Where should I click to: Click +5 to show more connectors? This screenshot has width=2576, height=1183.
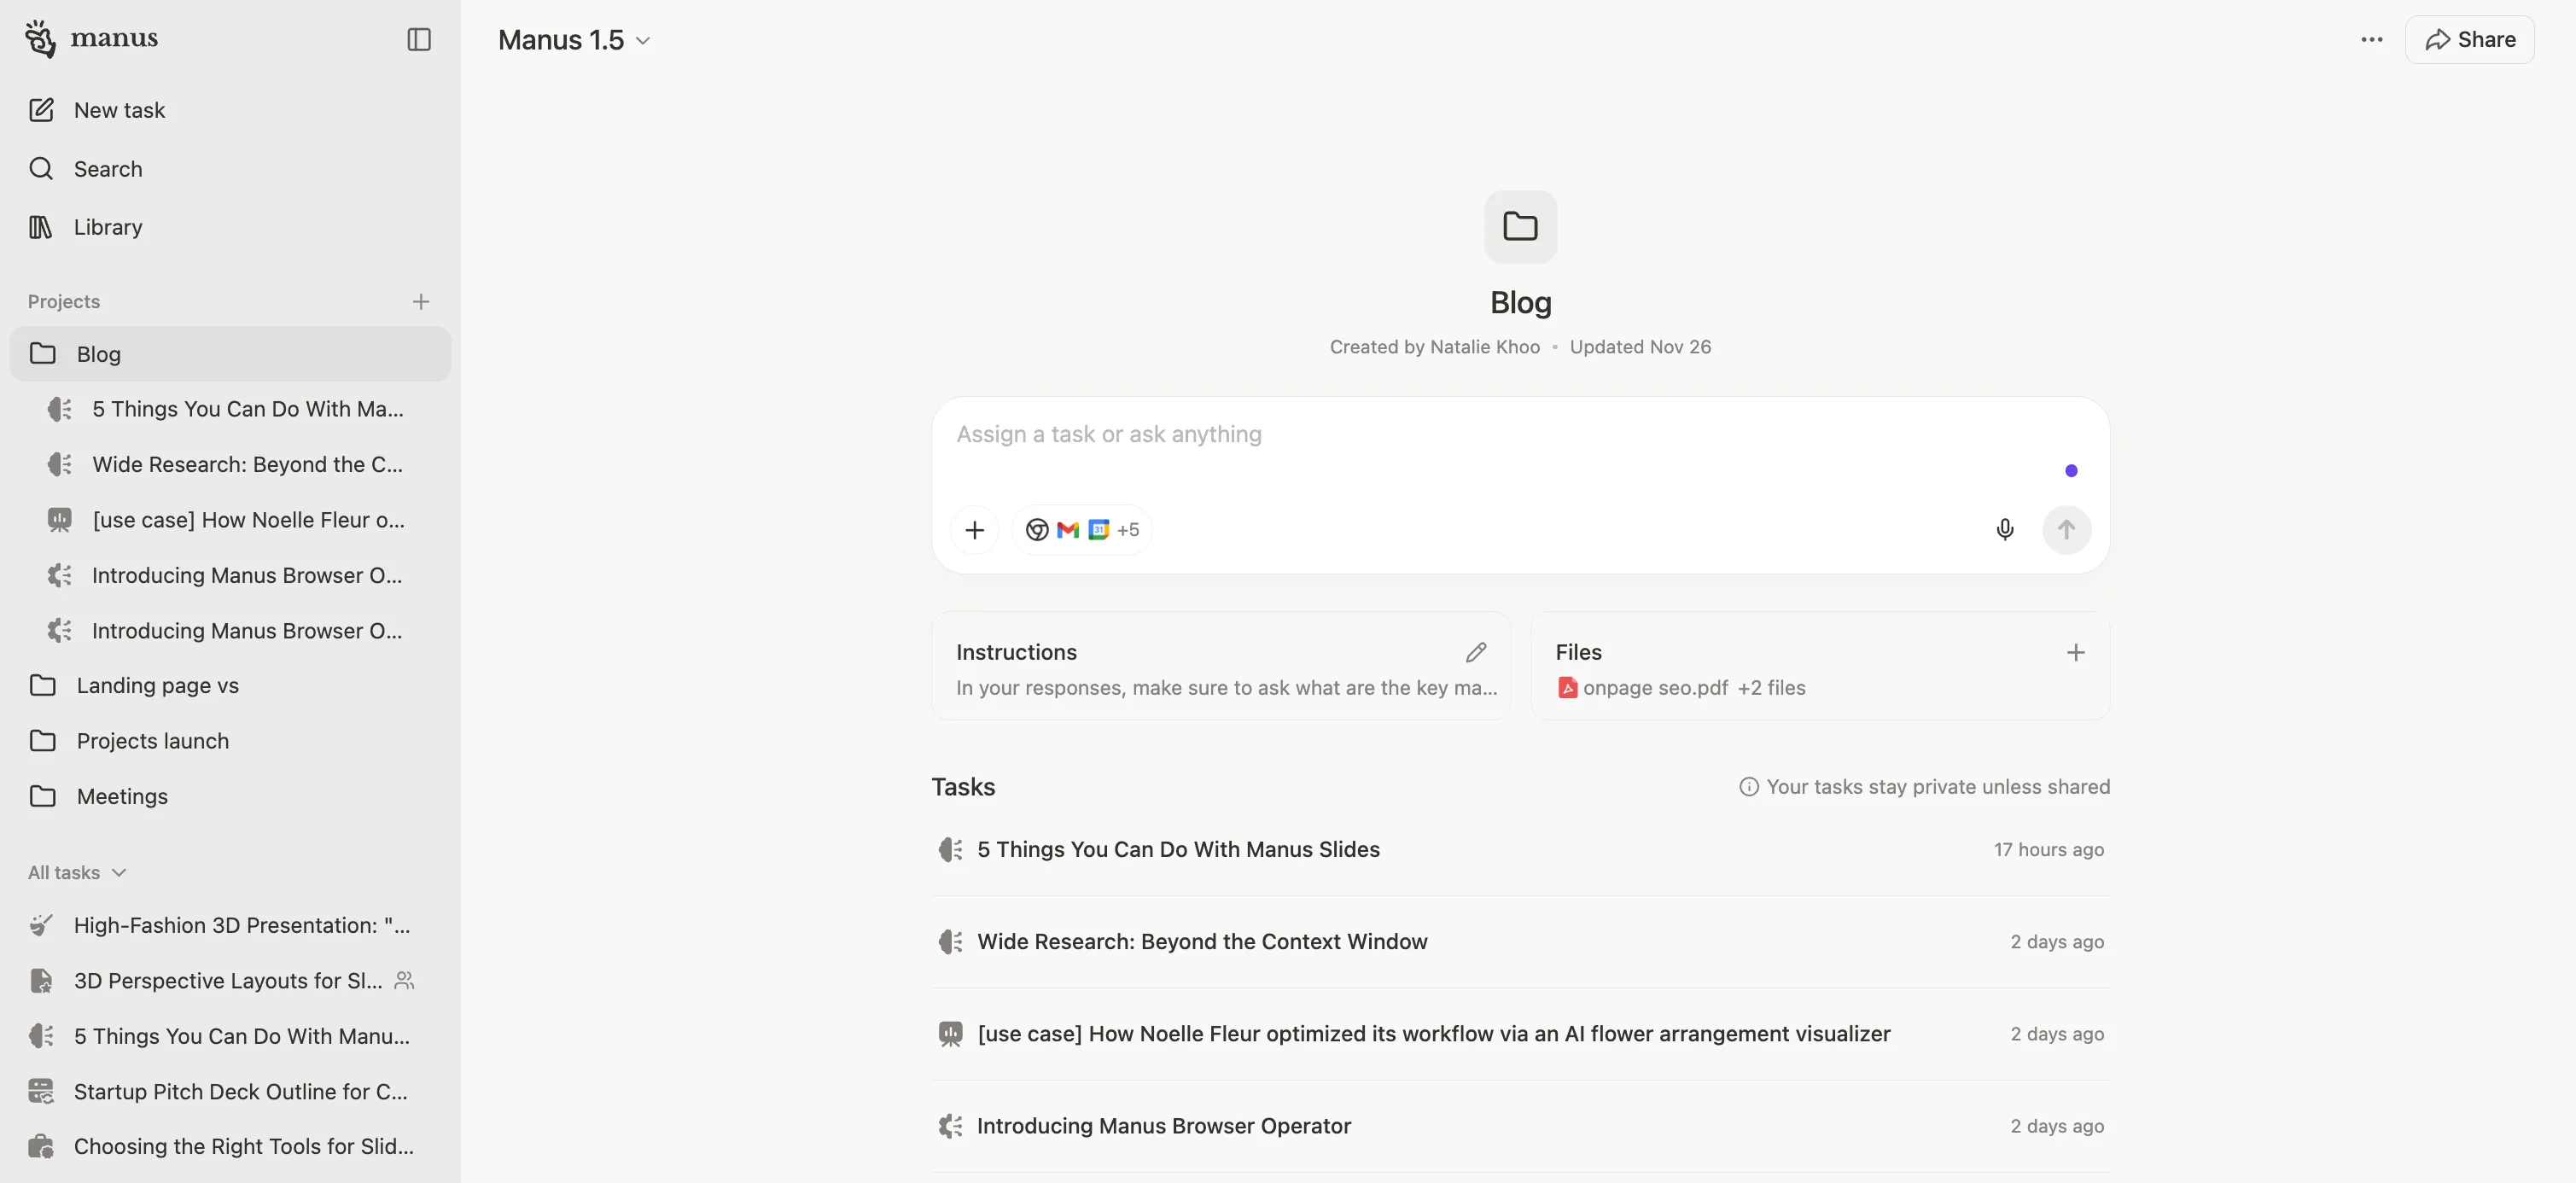point(1128,529)
